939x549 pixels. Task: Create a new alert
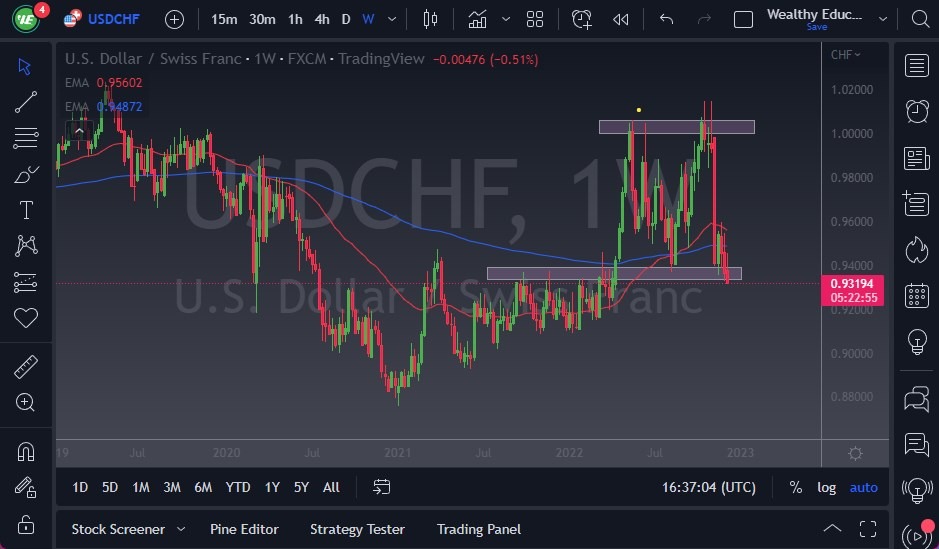tap(581, 19)
